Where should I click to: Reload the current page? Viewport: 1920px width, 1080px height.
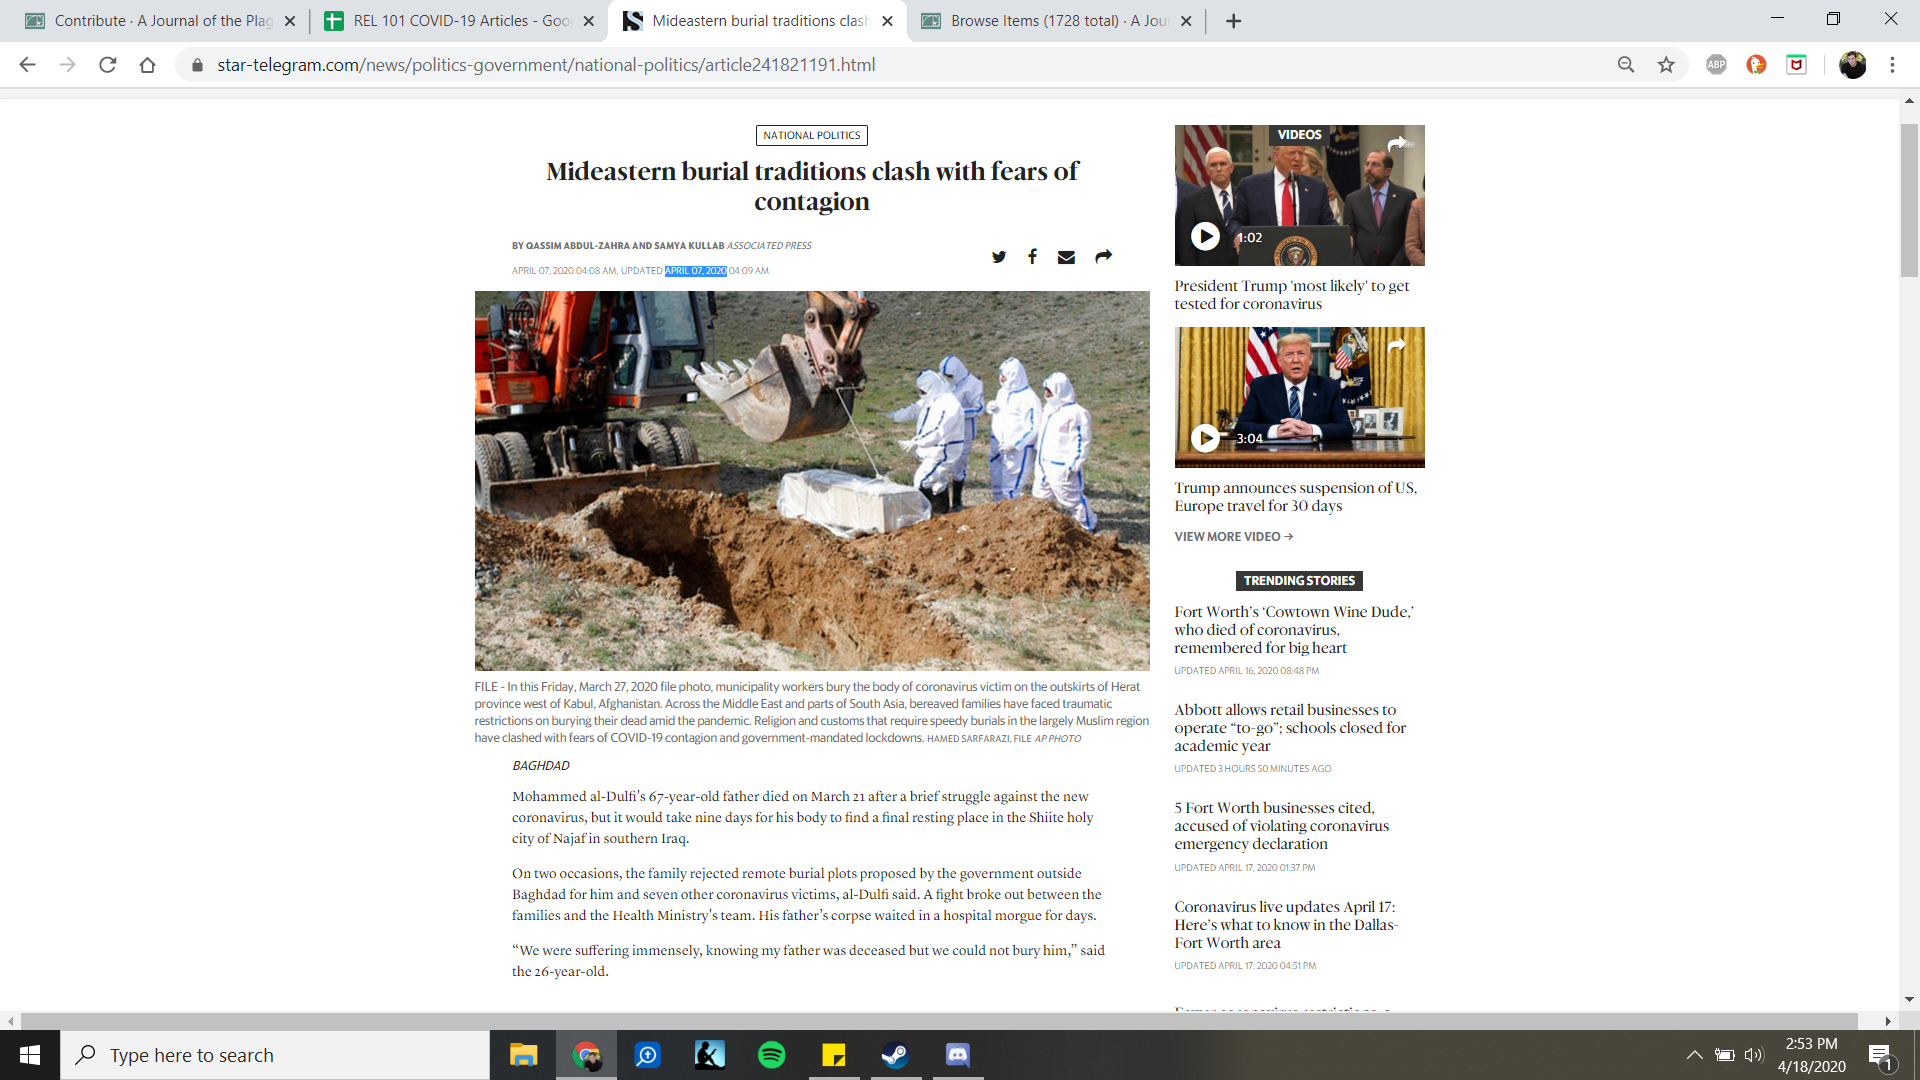pos(108,65)
